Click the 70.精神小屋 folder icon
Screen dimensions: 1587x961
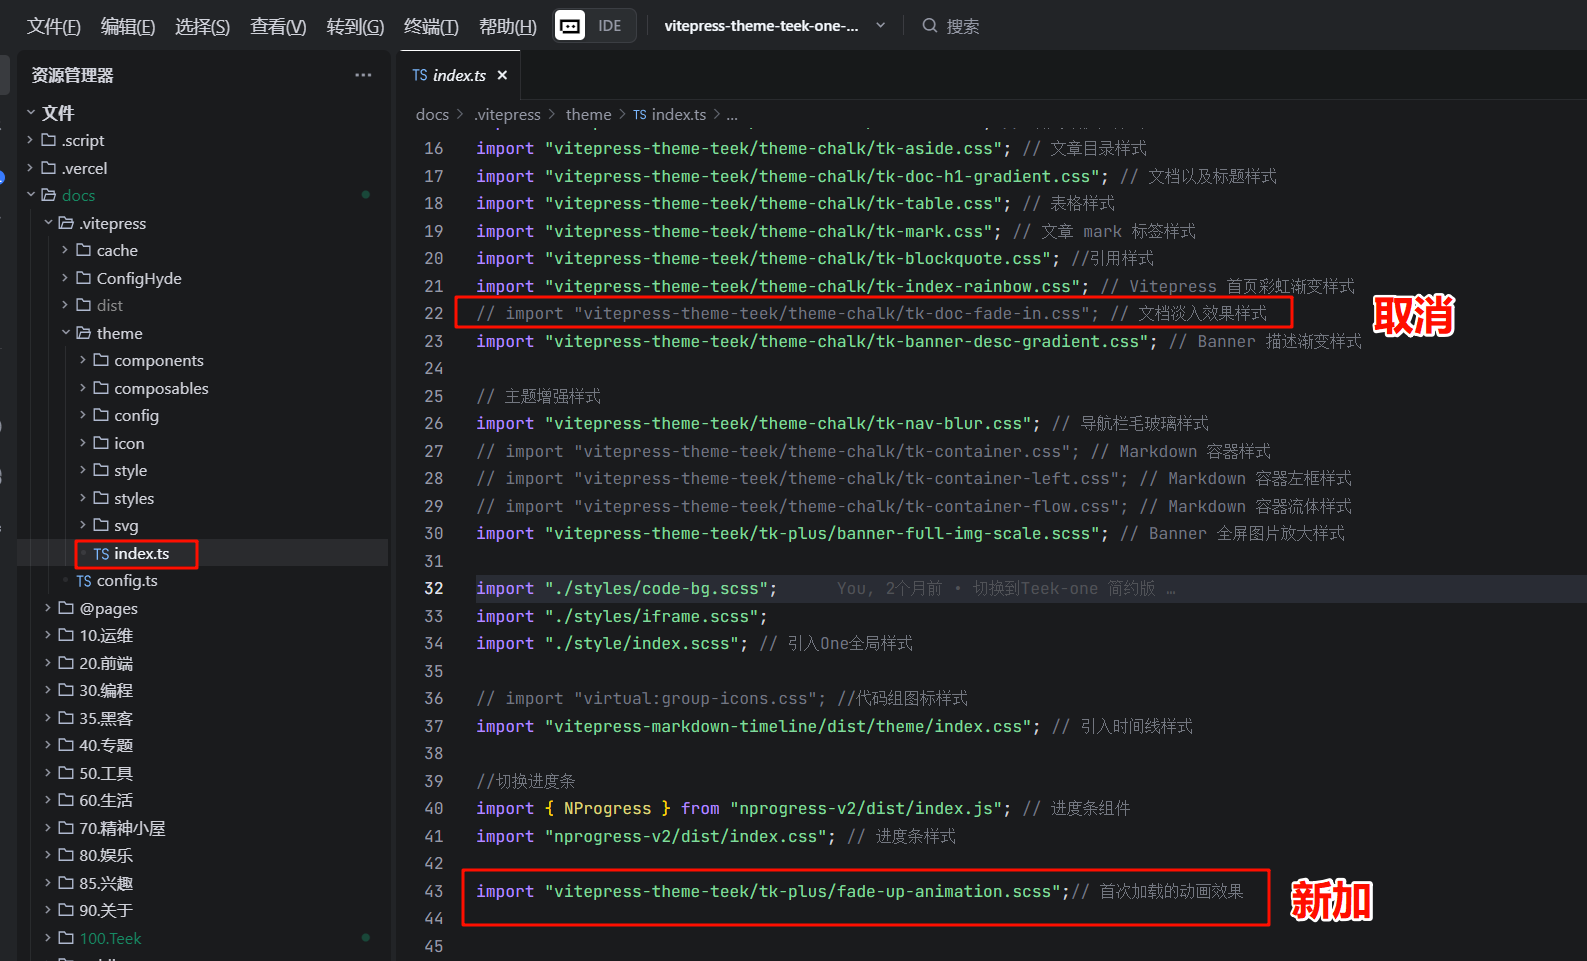coord(66,828)
